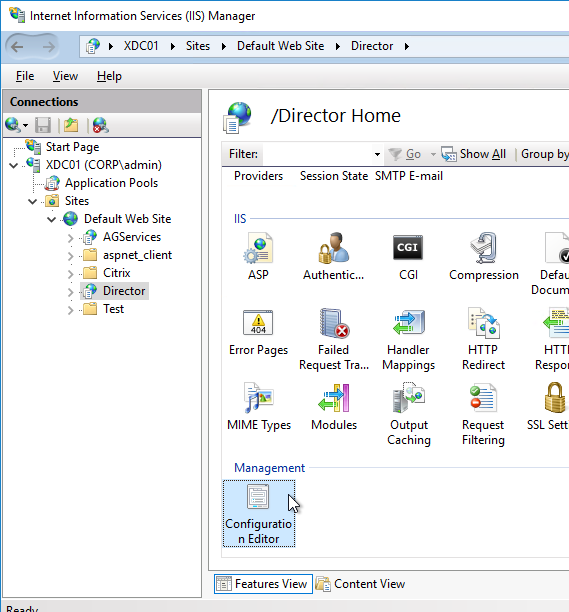Click the Providers feature label
Viewport: 569px width, 612px height.
coord(258,176)
